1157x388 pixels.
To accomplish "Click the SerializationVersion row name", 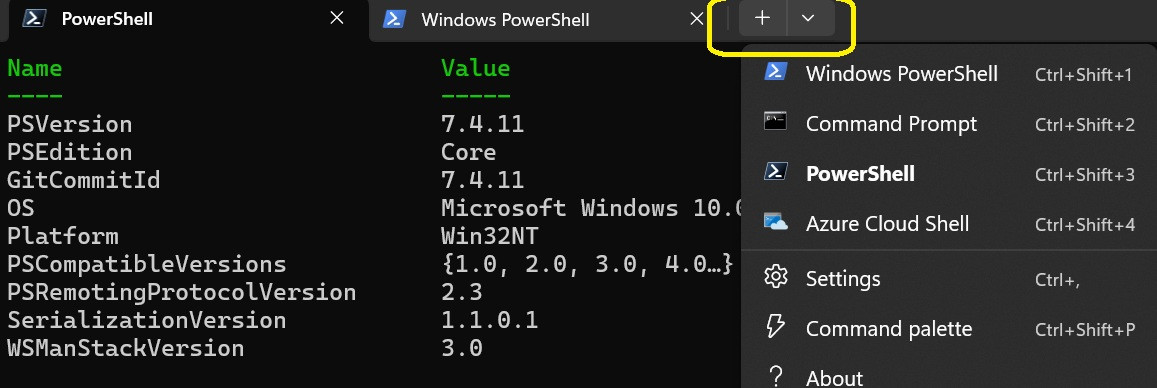I will (x=146, y=320).
